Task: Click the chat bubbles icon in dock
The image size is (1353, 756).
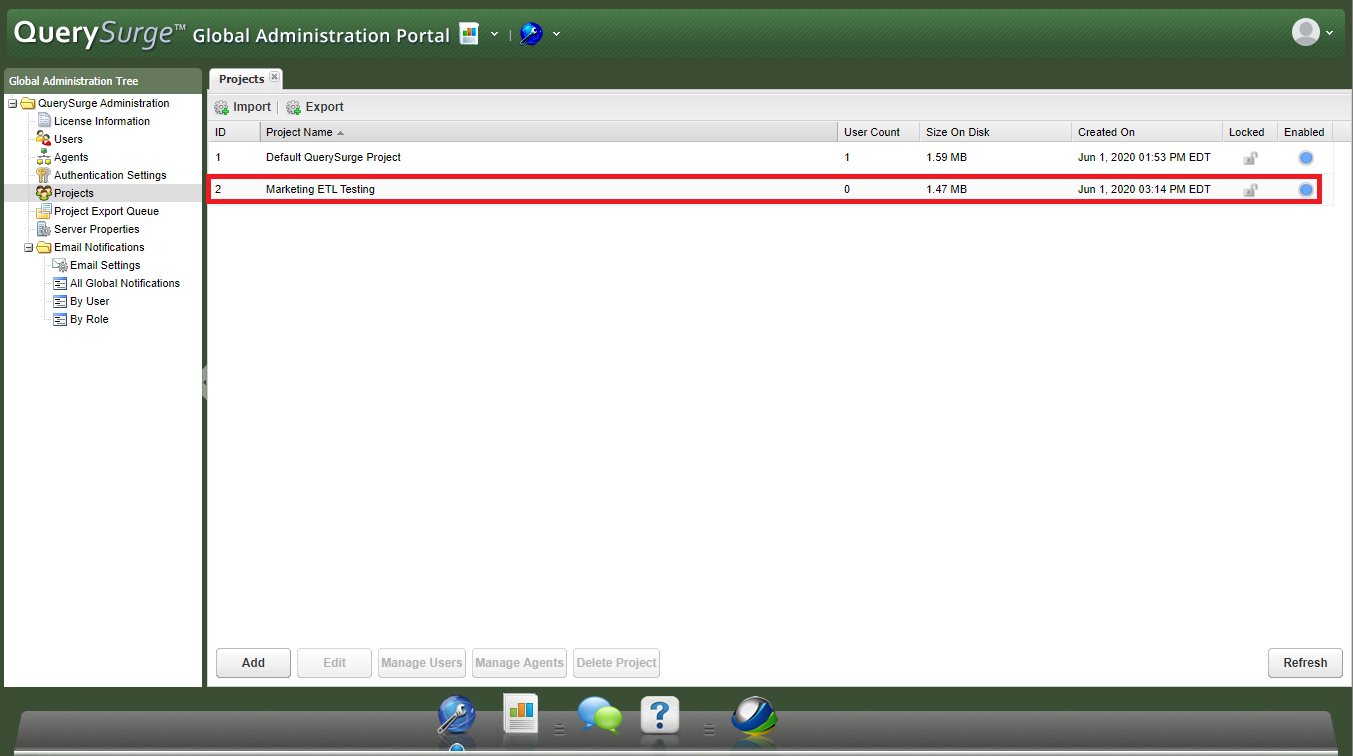Action: pos(599,716)
